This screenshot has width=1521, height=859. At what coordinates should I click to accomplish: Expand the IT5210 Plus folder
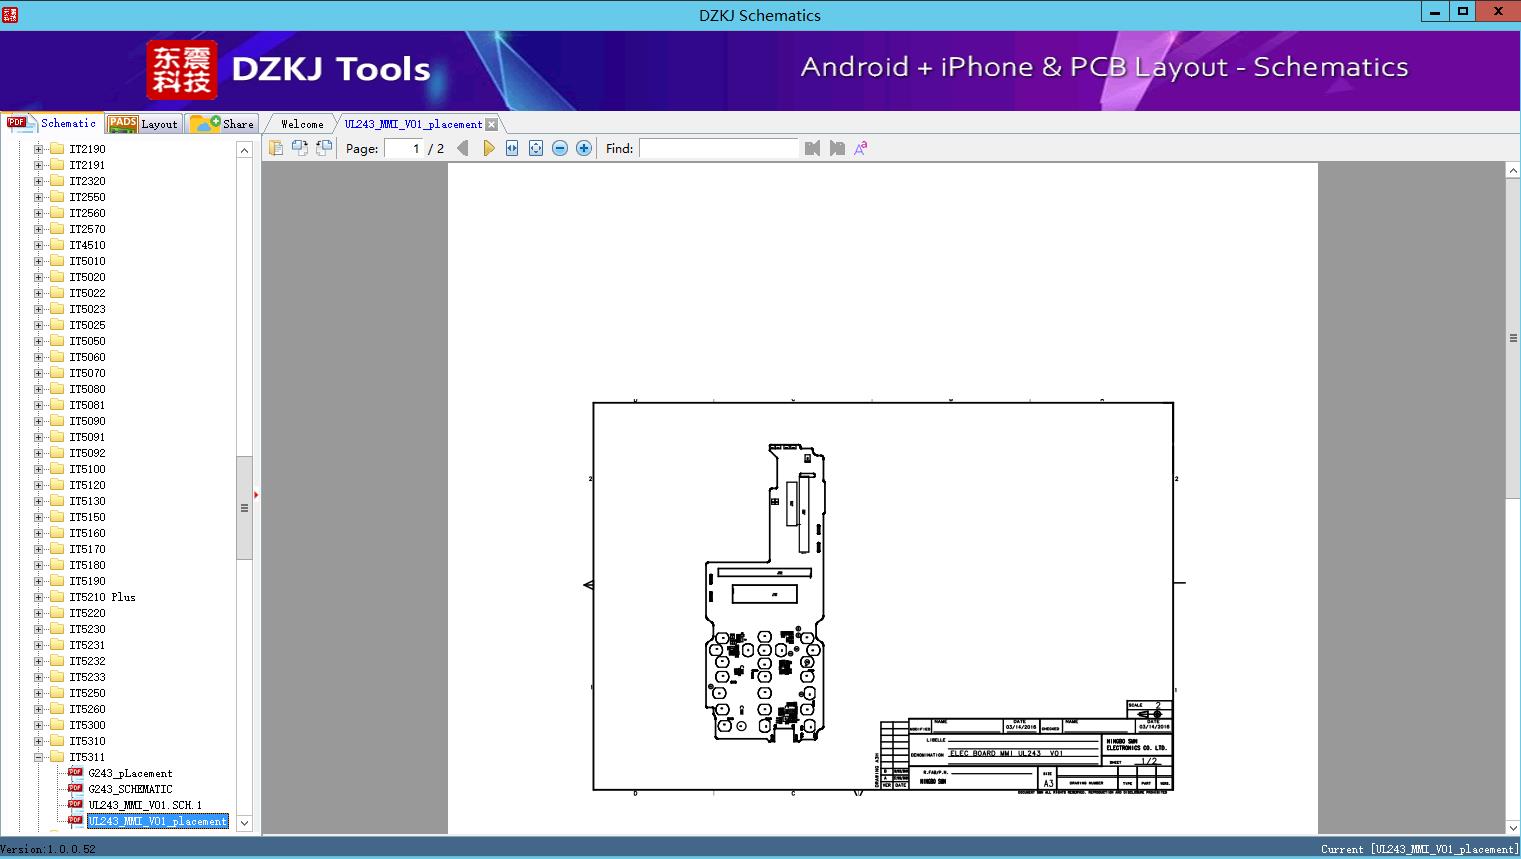pos(39,597)
